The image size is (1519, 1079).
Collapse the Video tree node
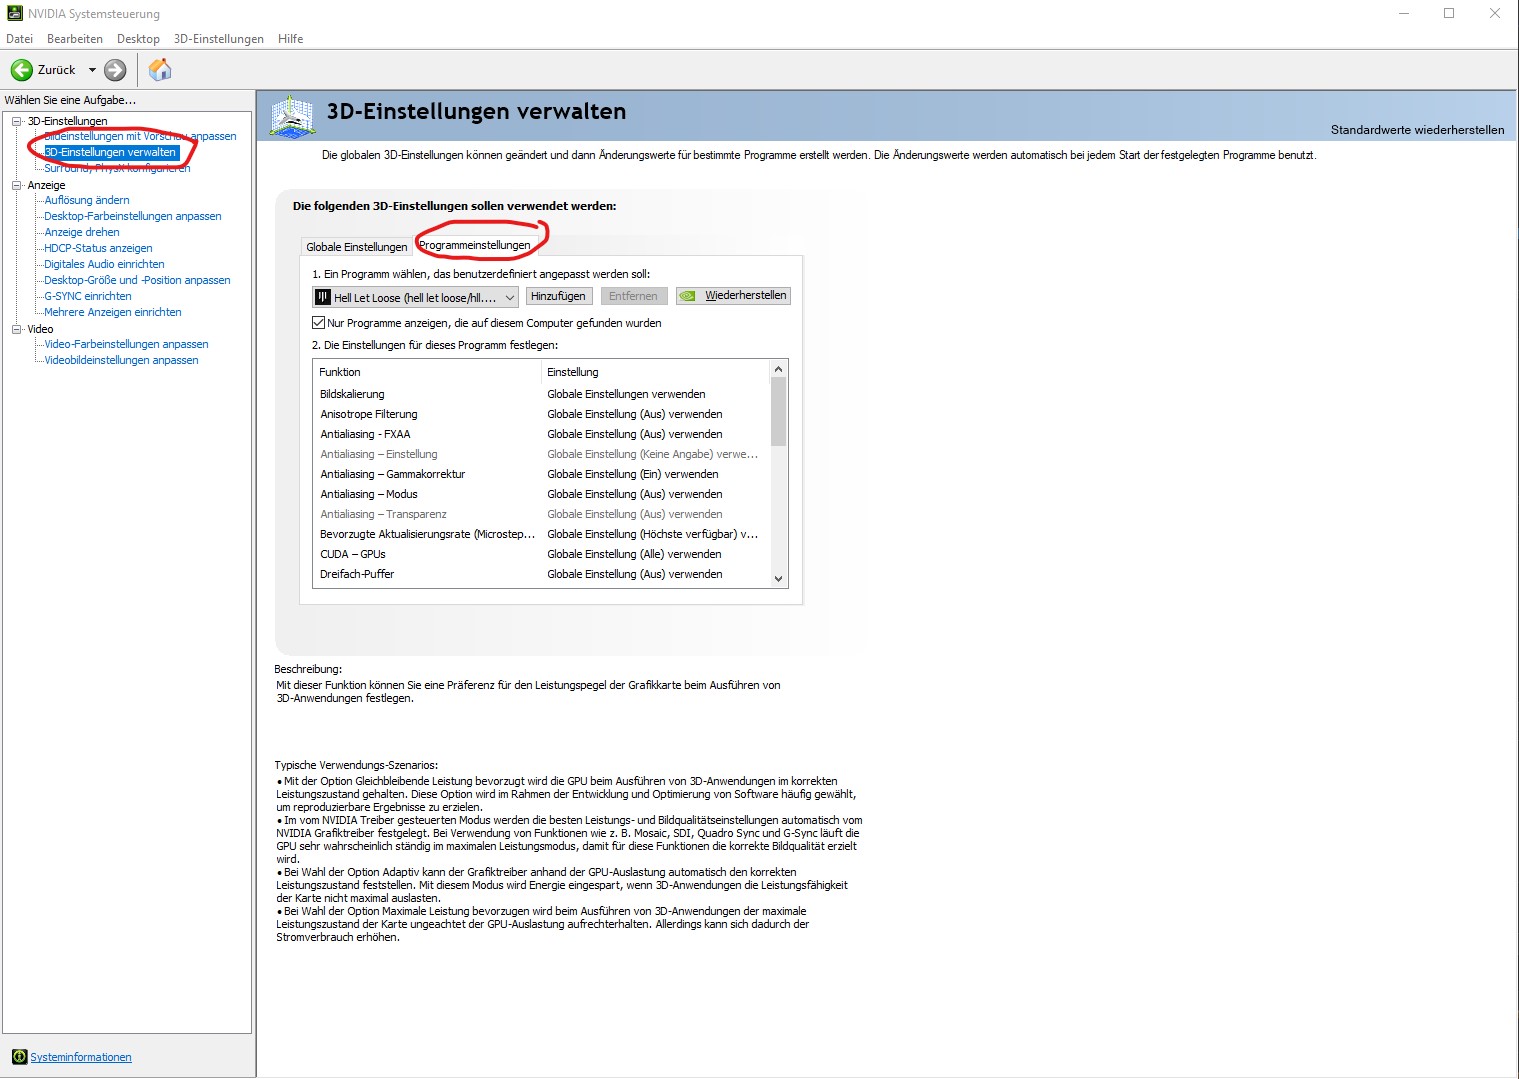tap(16, 329)
